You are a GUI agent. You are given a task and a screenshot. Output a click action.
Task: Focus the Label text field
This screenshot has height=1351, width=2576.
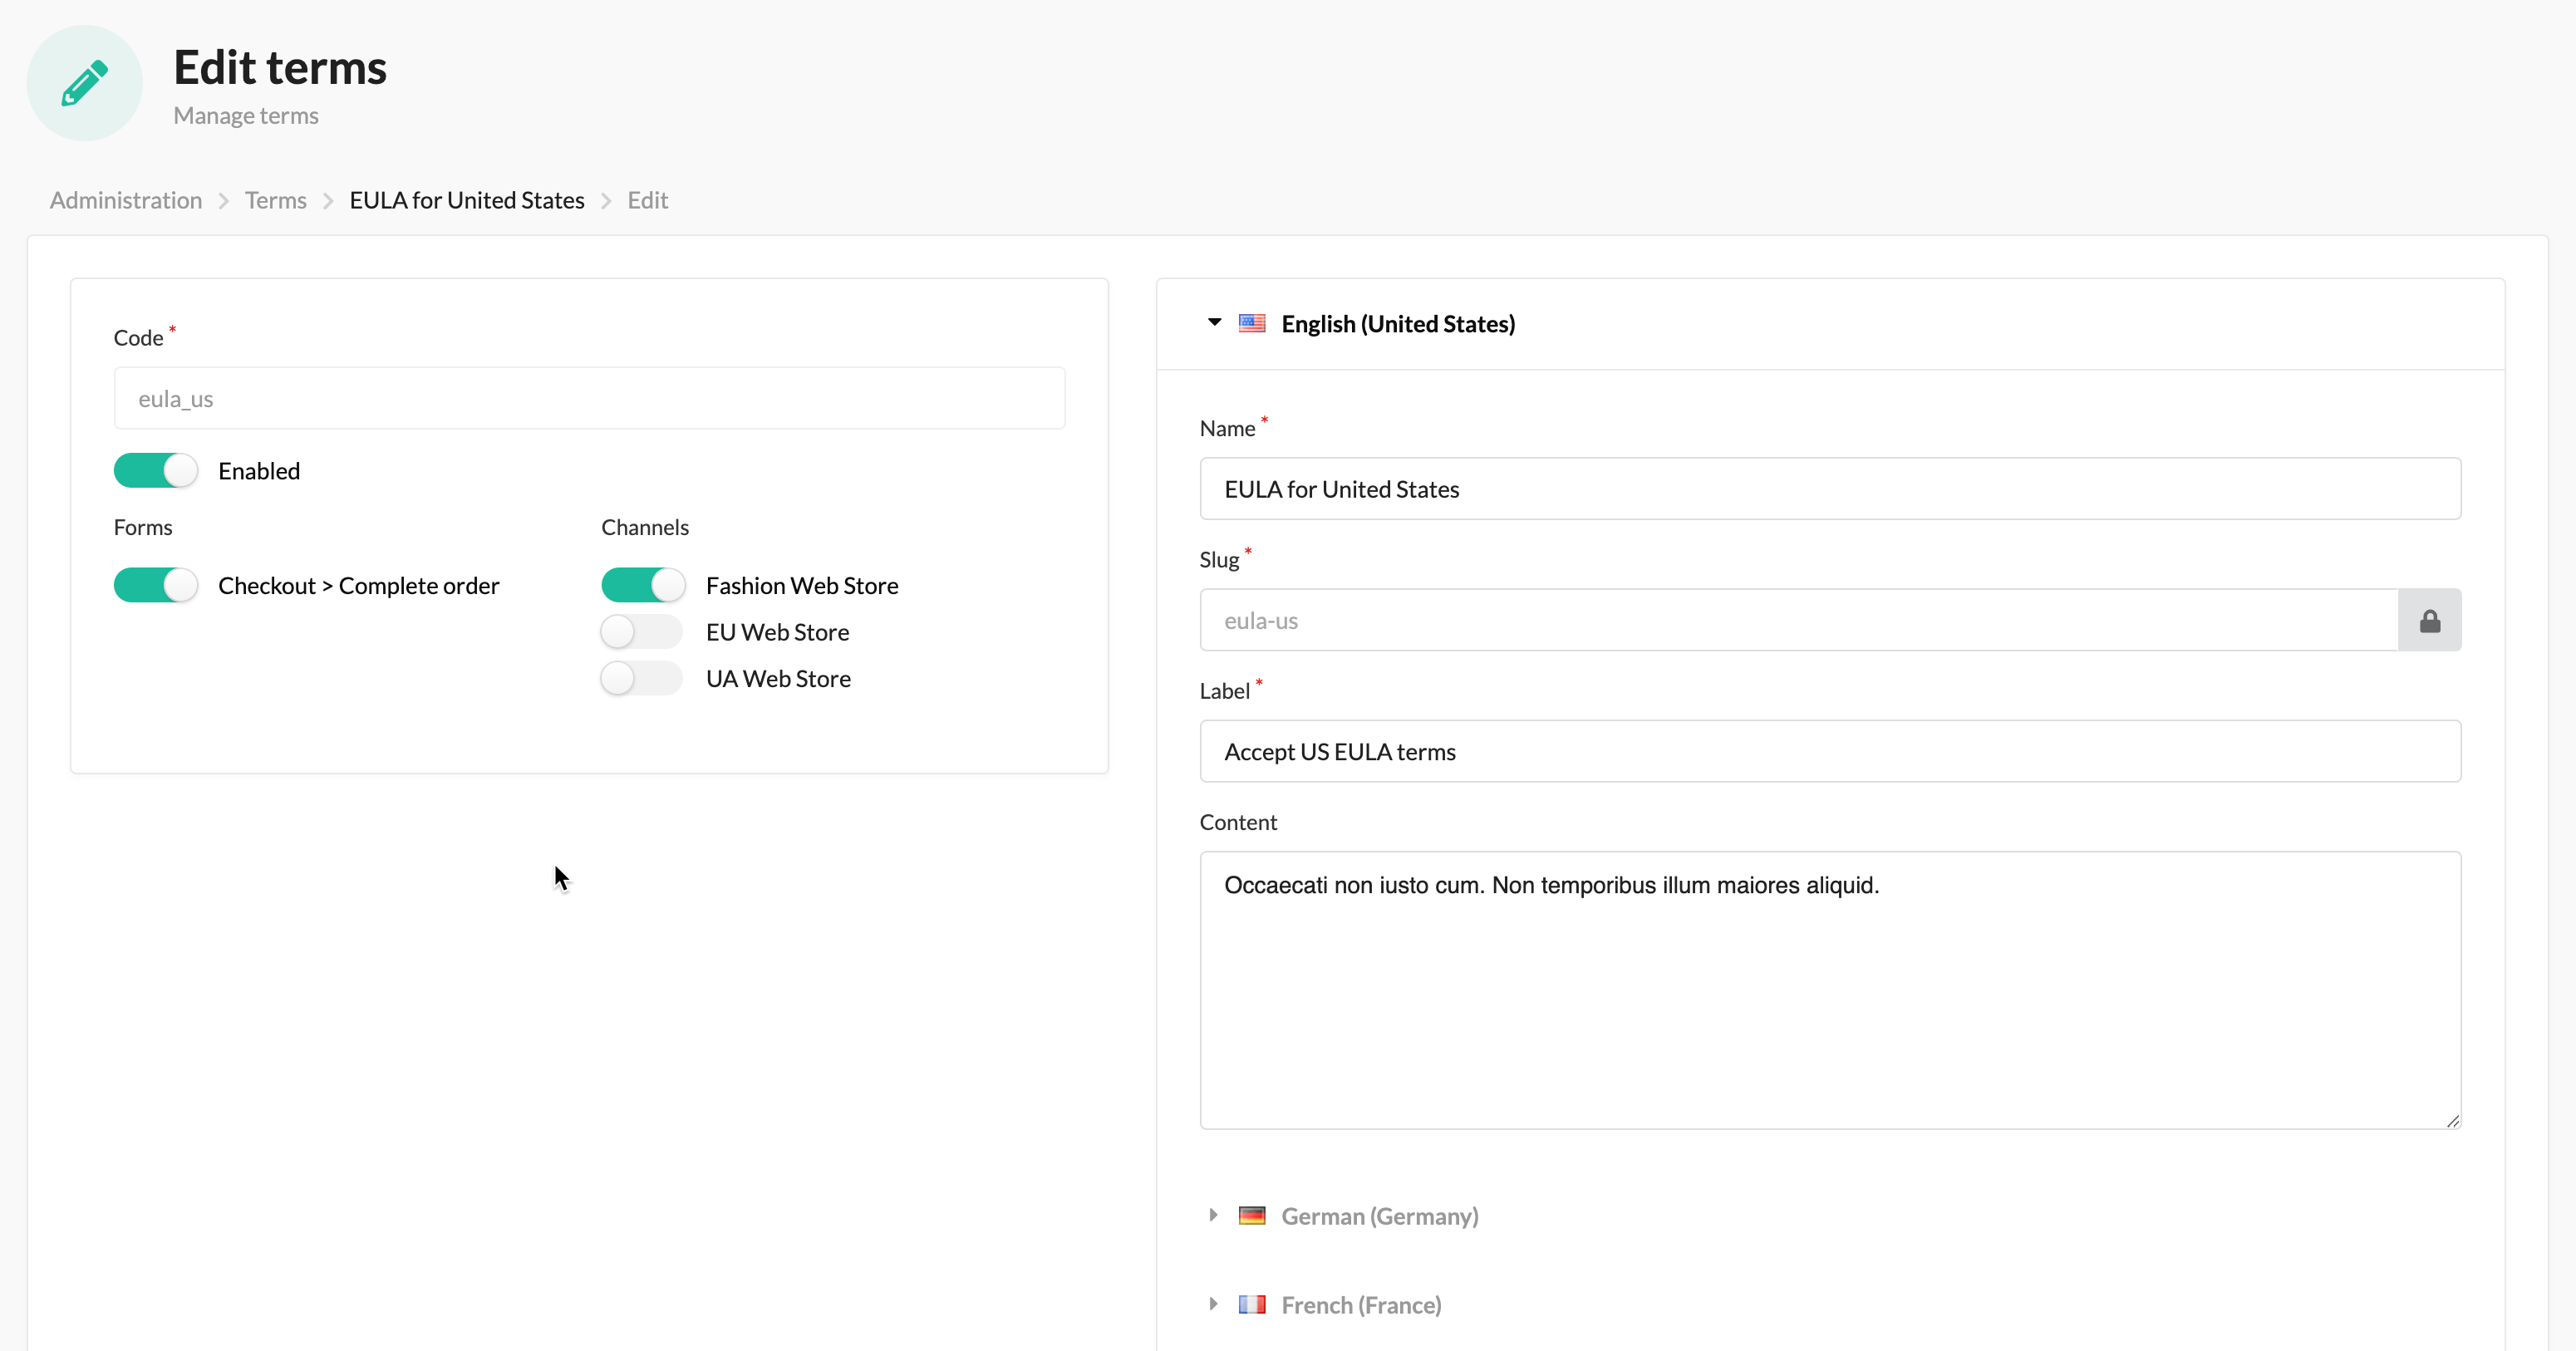click(1829, 752)
